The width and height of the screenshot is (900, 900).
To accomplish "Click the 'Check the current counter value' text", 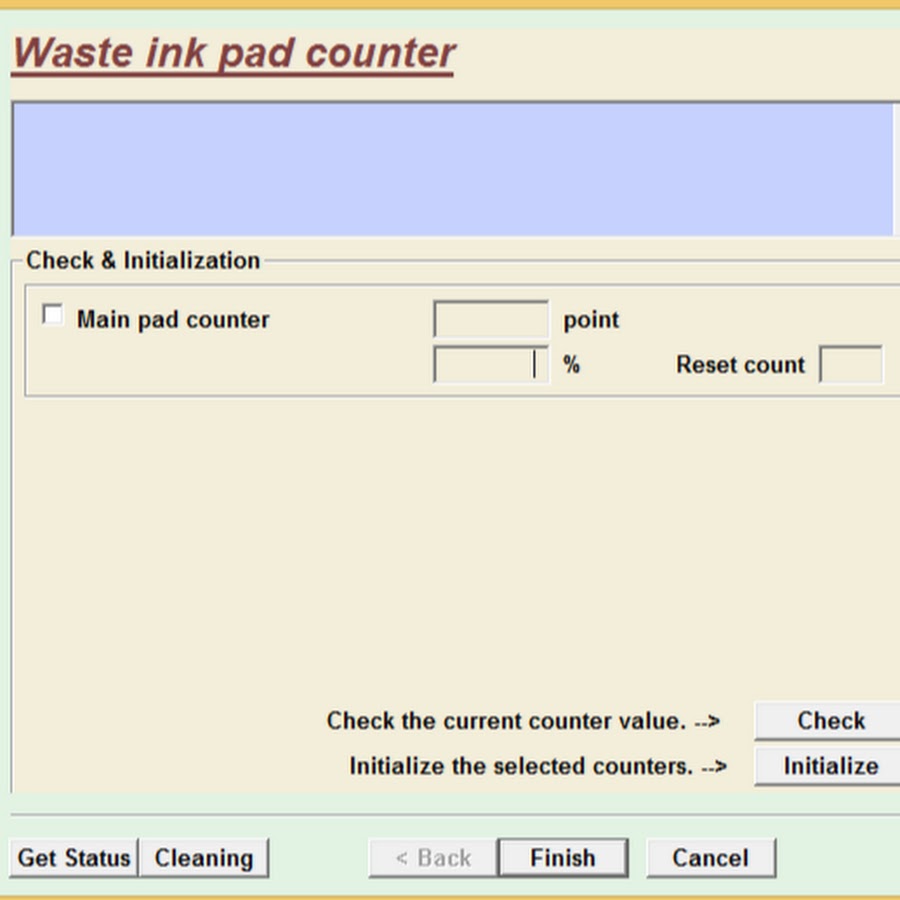I will point(522,721).
